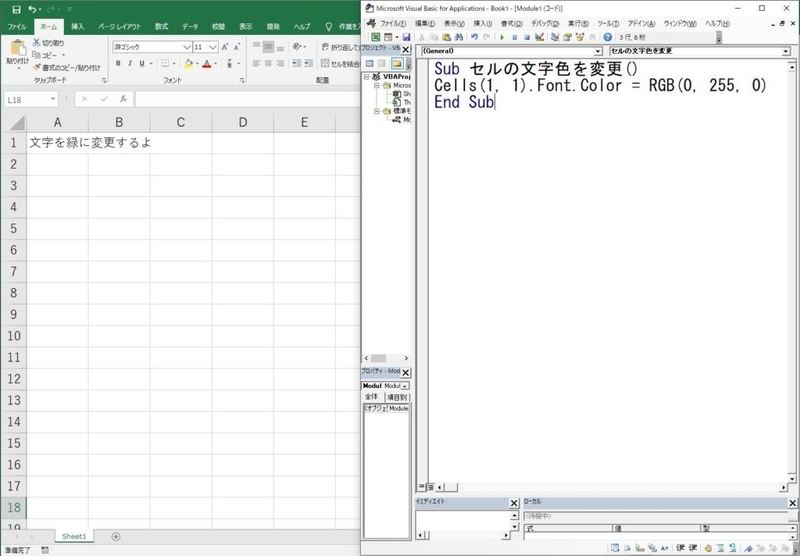800x556 pixels.
Task: Toggle middle vertical alignment in Excel ribbon
Action: 268,47
